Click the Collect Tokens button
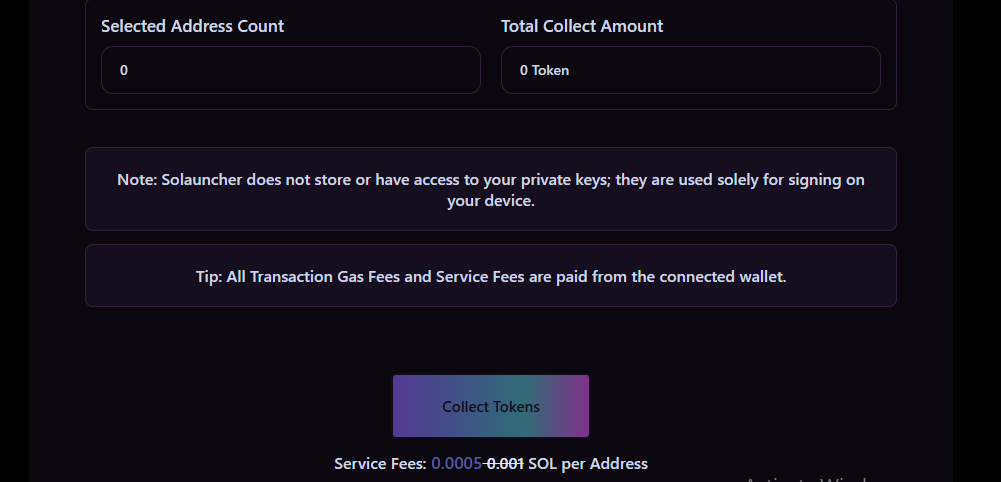The width and height of the screenshot is (1001, 482). point(491,406)
